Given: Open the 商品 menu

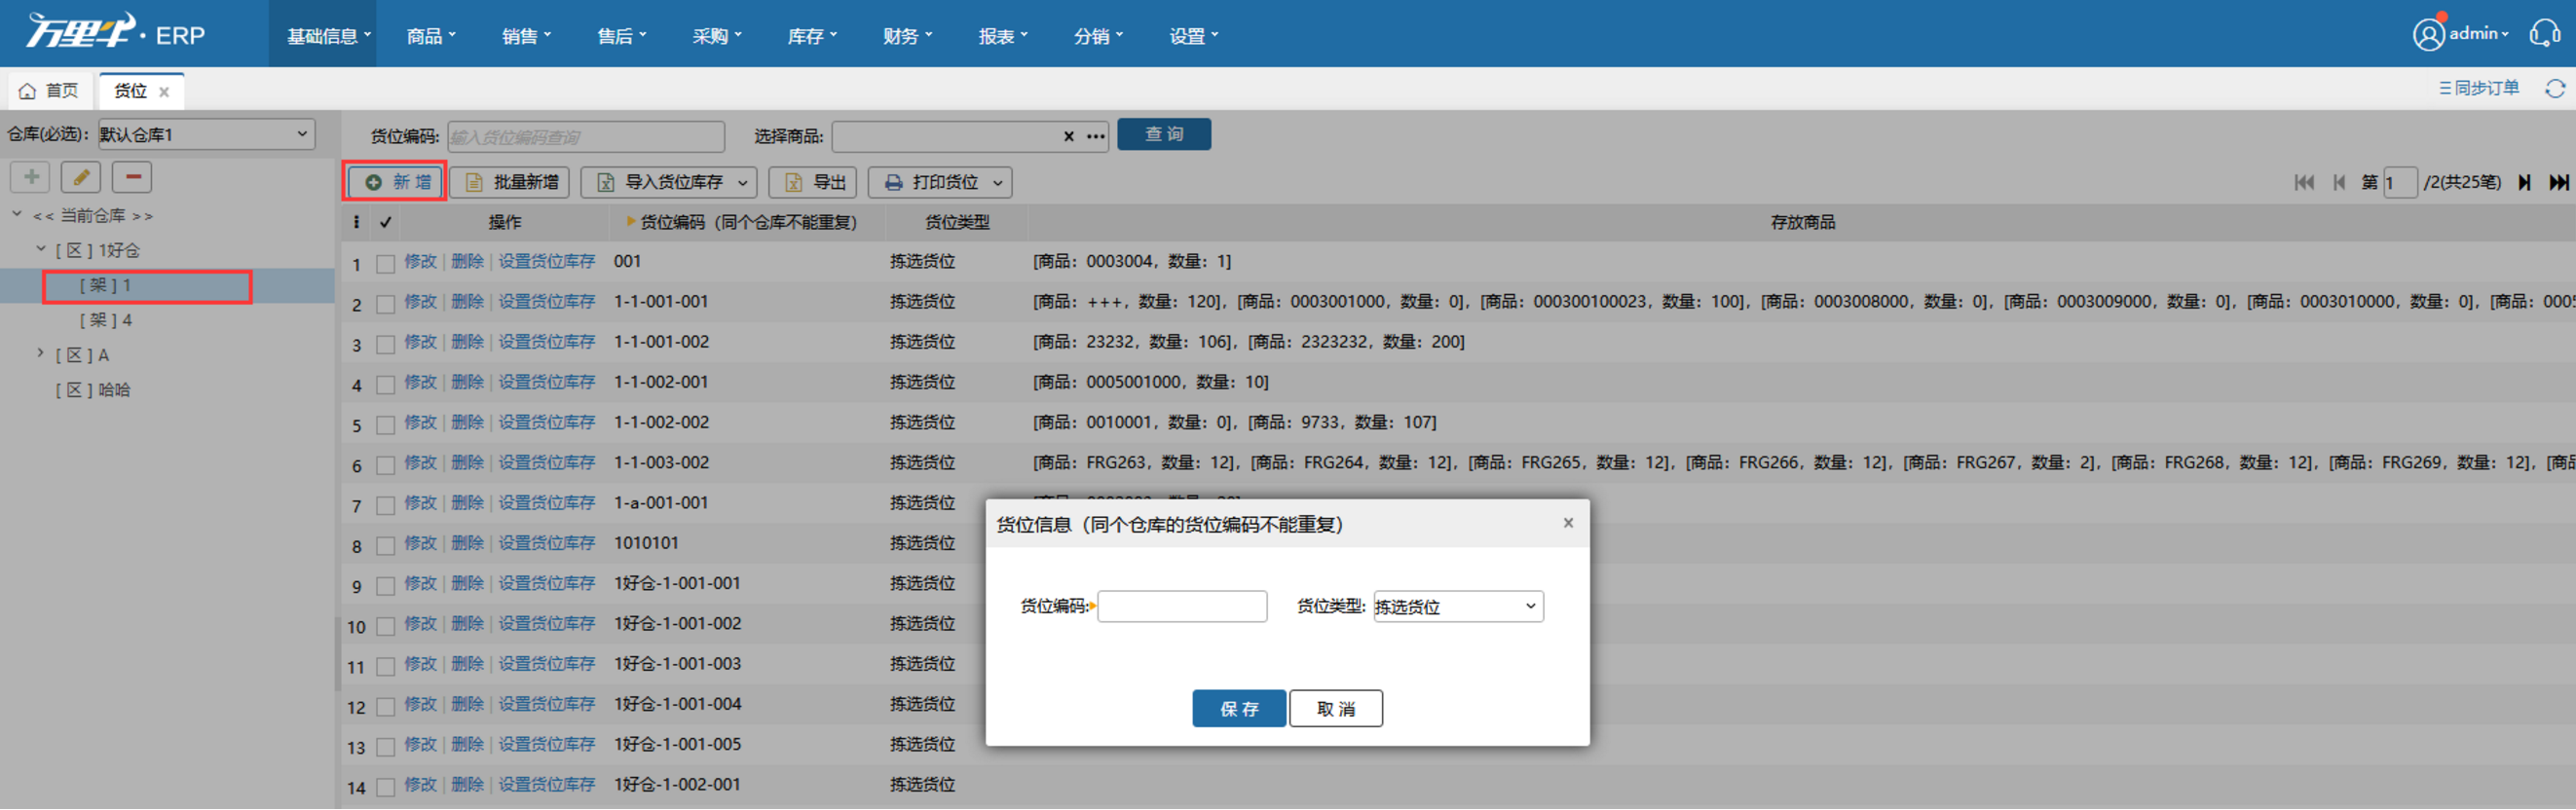Looking at the screenshot, I should pos(431,35).
